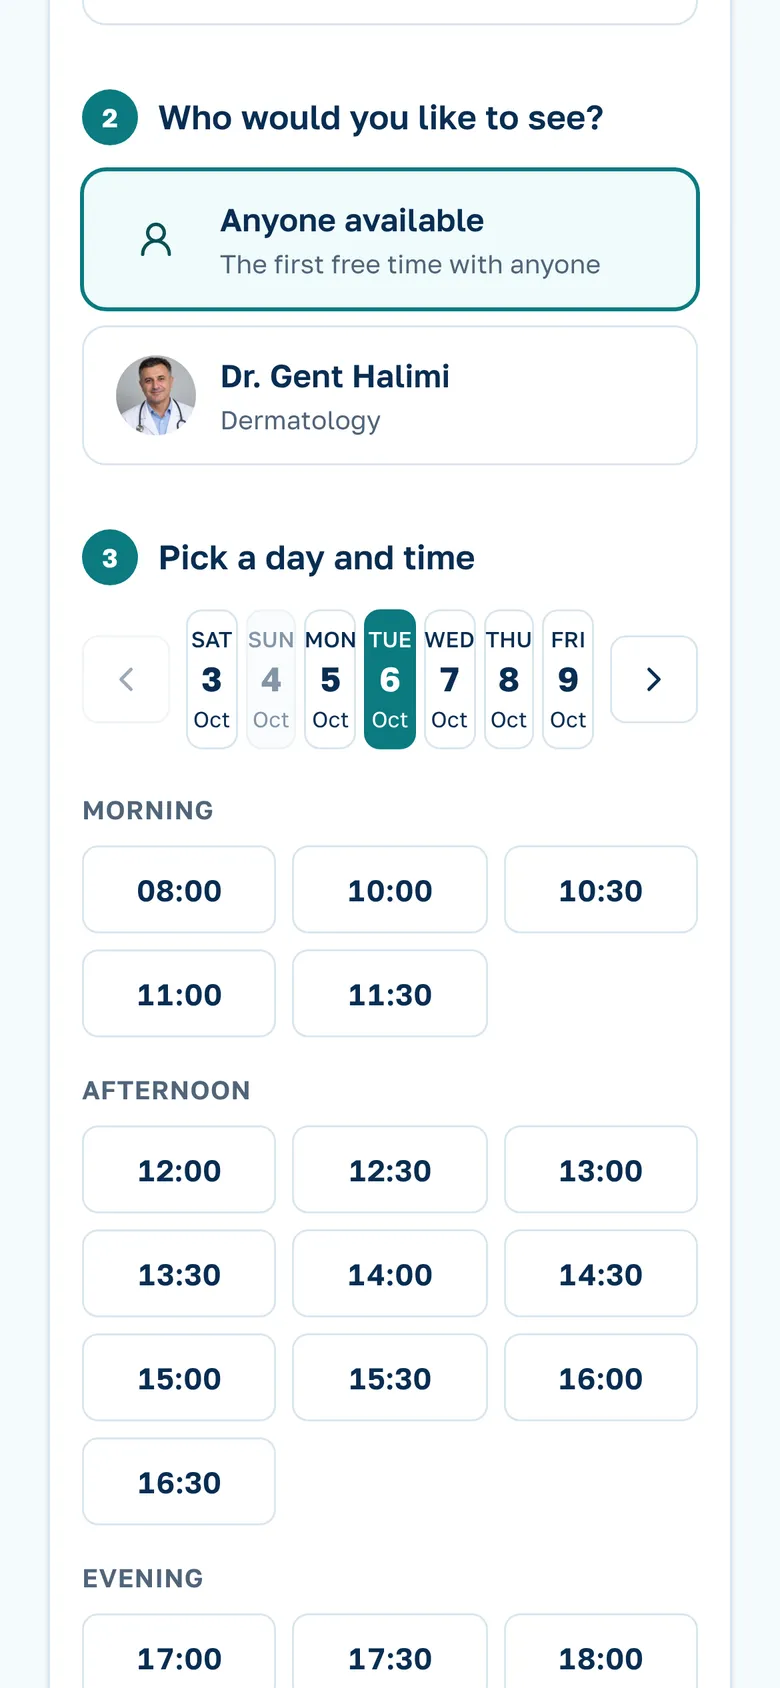Image resolution: width=780 pixels, height=1688 pixels.
Task: Go to previous week using left chevron
Action: [x=126, y=679]
